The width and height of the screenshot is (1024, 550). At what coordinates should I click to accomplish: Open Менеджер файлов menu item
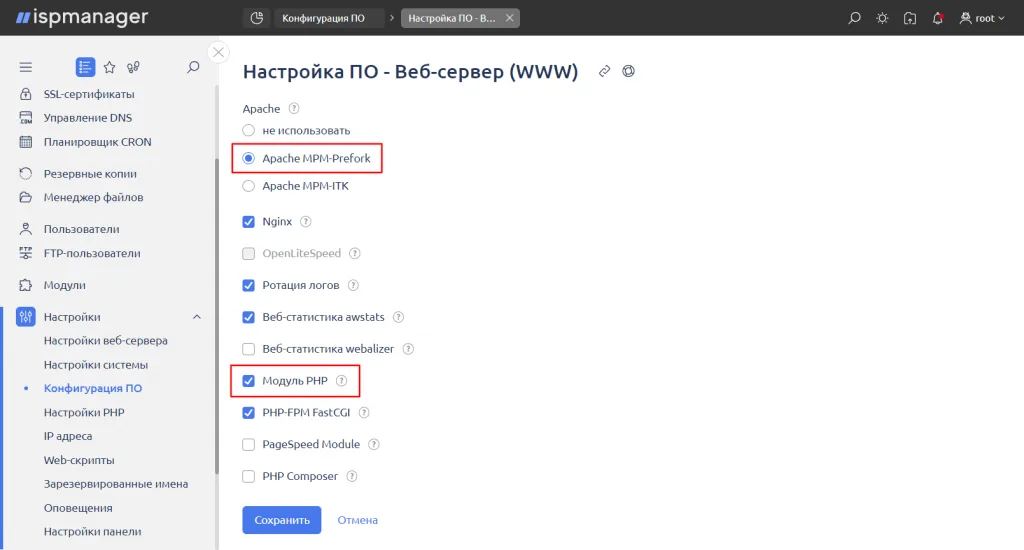coord(93,197)
